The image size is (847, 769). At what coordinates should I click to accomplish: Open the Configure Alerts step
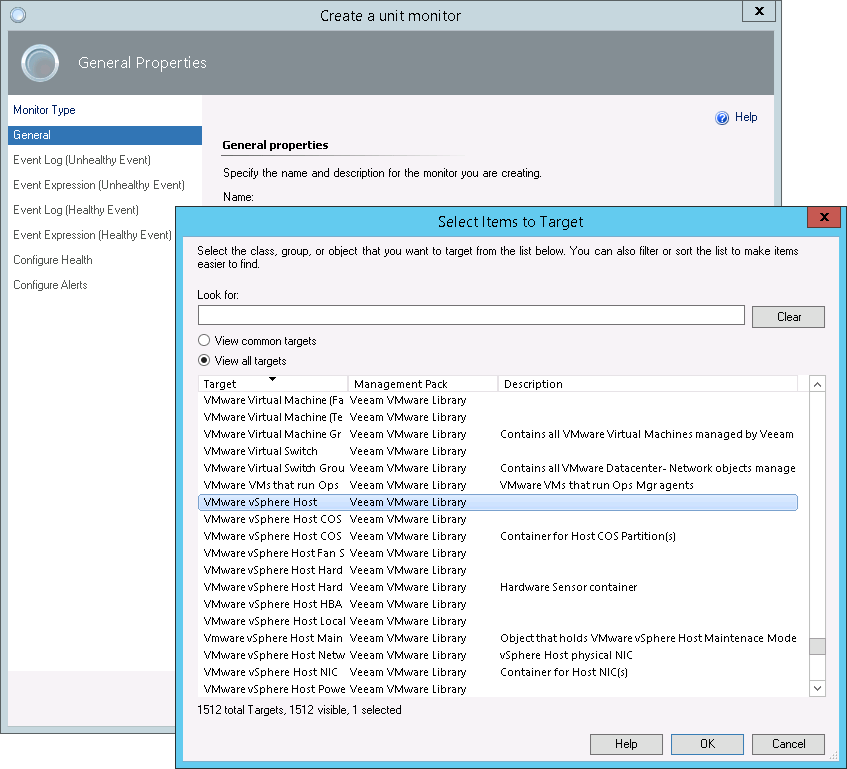pos(50,285)
